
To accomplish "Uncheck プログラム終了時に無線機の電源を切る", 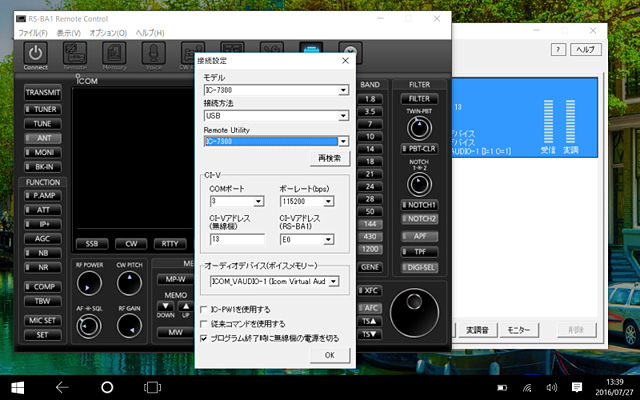I will click(x=204, y=338).
